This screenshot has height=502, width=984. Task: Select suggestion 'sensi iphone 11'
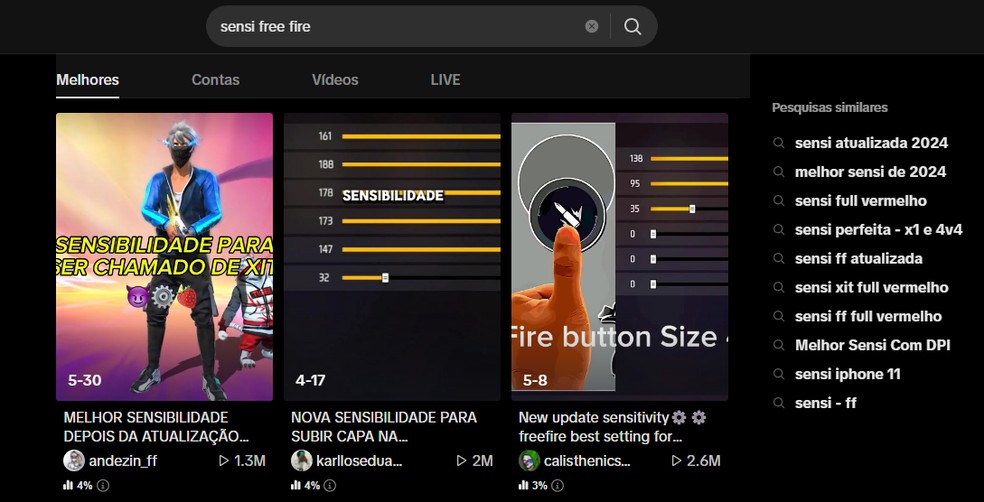coord(848,374)
